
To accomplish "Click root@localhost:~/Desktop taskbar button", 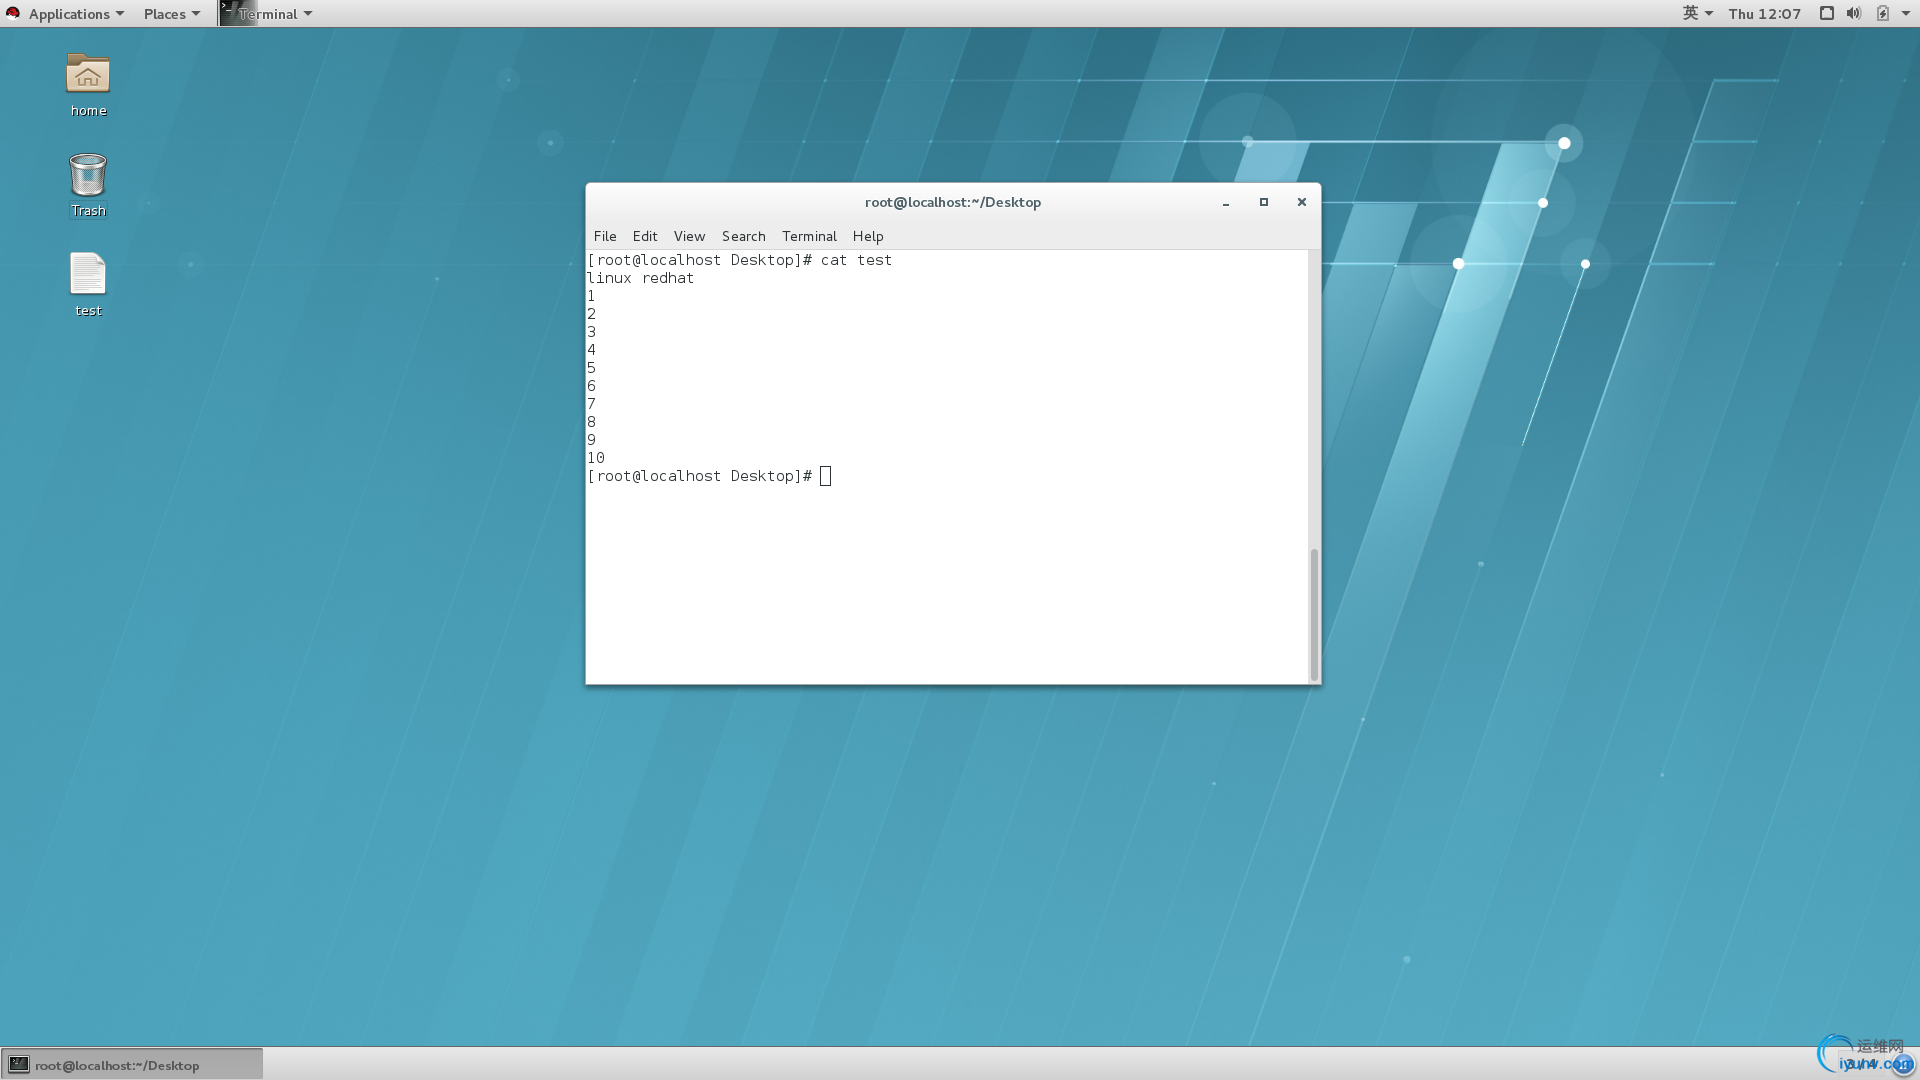I will pos(132,1064).
